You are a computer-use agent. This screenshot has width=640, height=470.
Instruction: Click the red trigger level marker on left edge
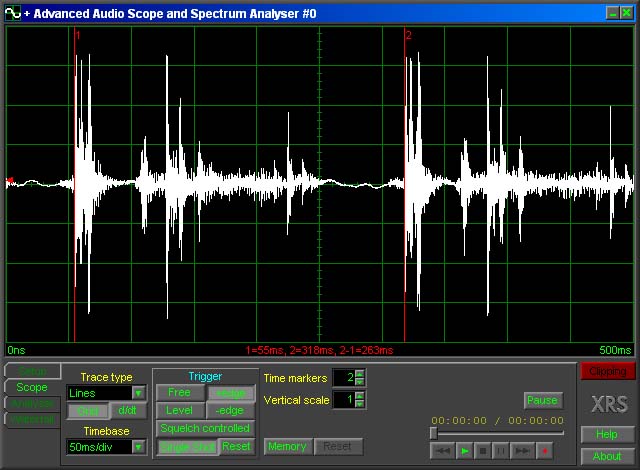click(10, 180)
